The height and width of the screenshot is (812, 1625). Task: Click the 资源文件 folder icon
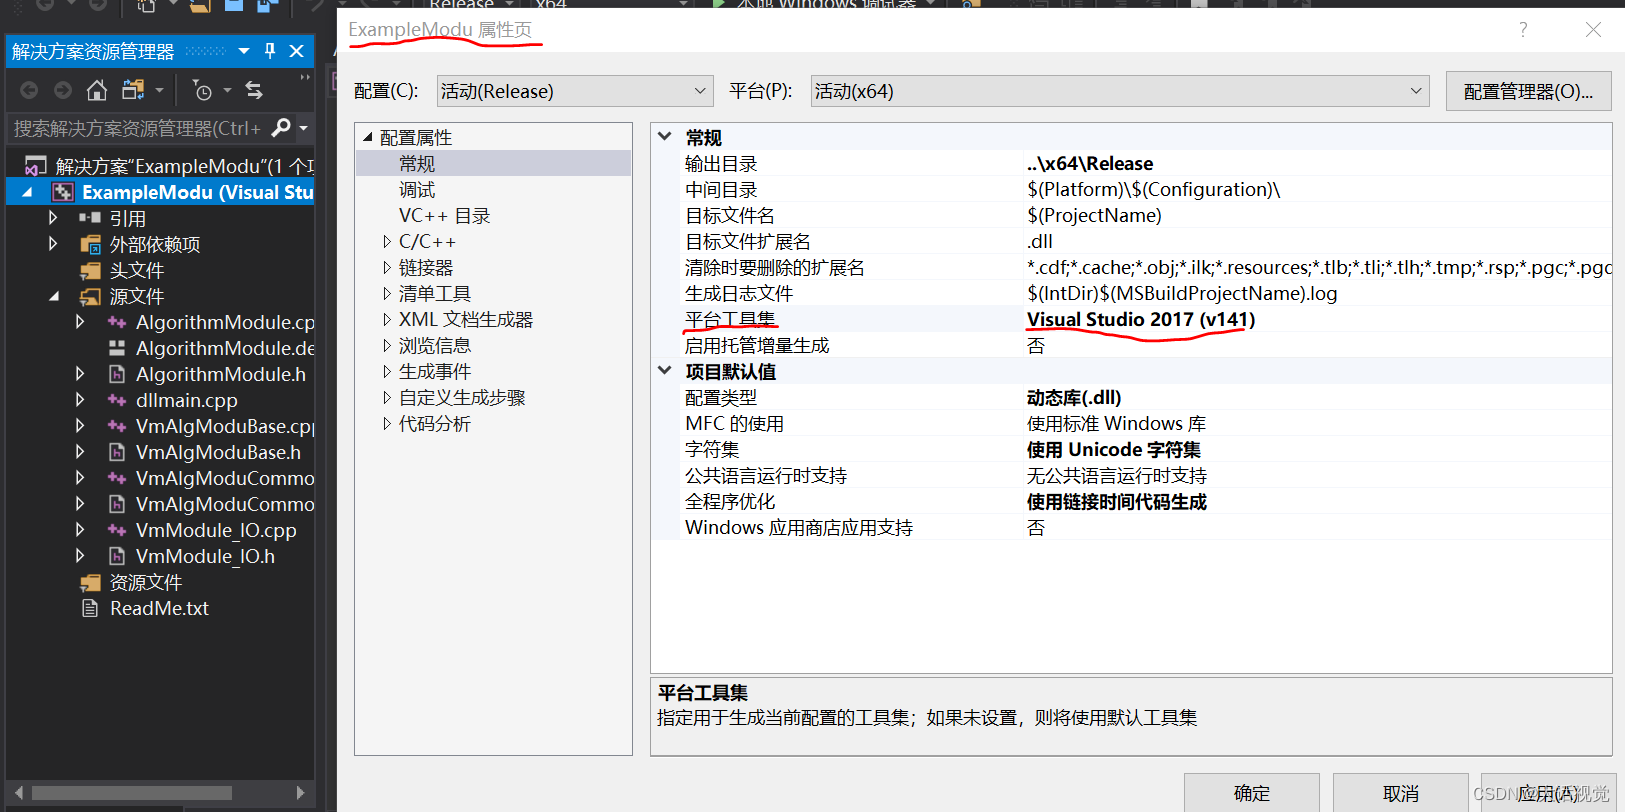[x=91, y=582]
